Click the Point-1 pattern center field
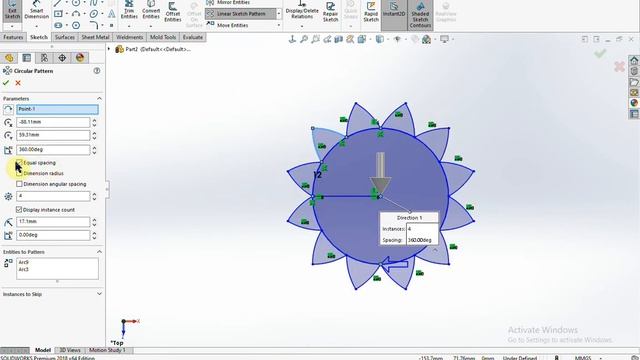The height and width of the screenshot is (360, 640). pos(57,109)
